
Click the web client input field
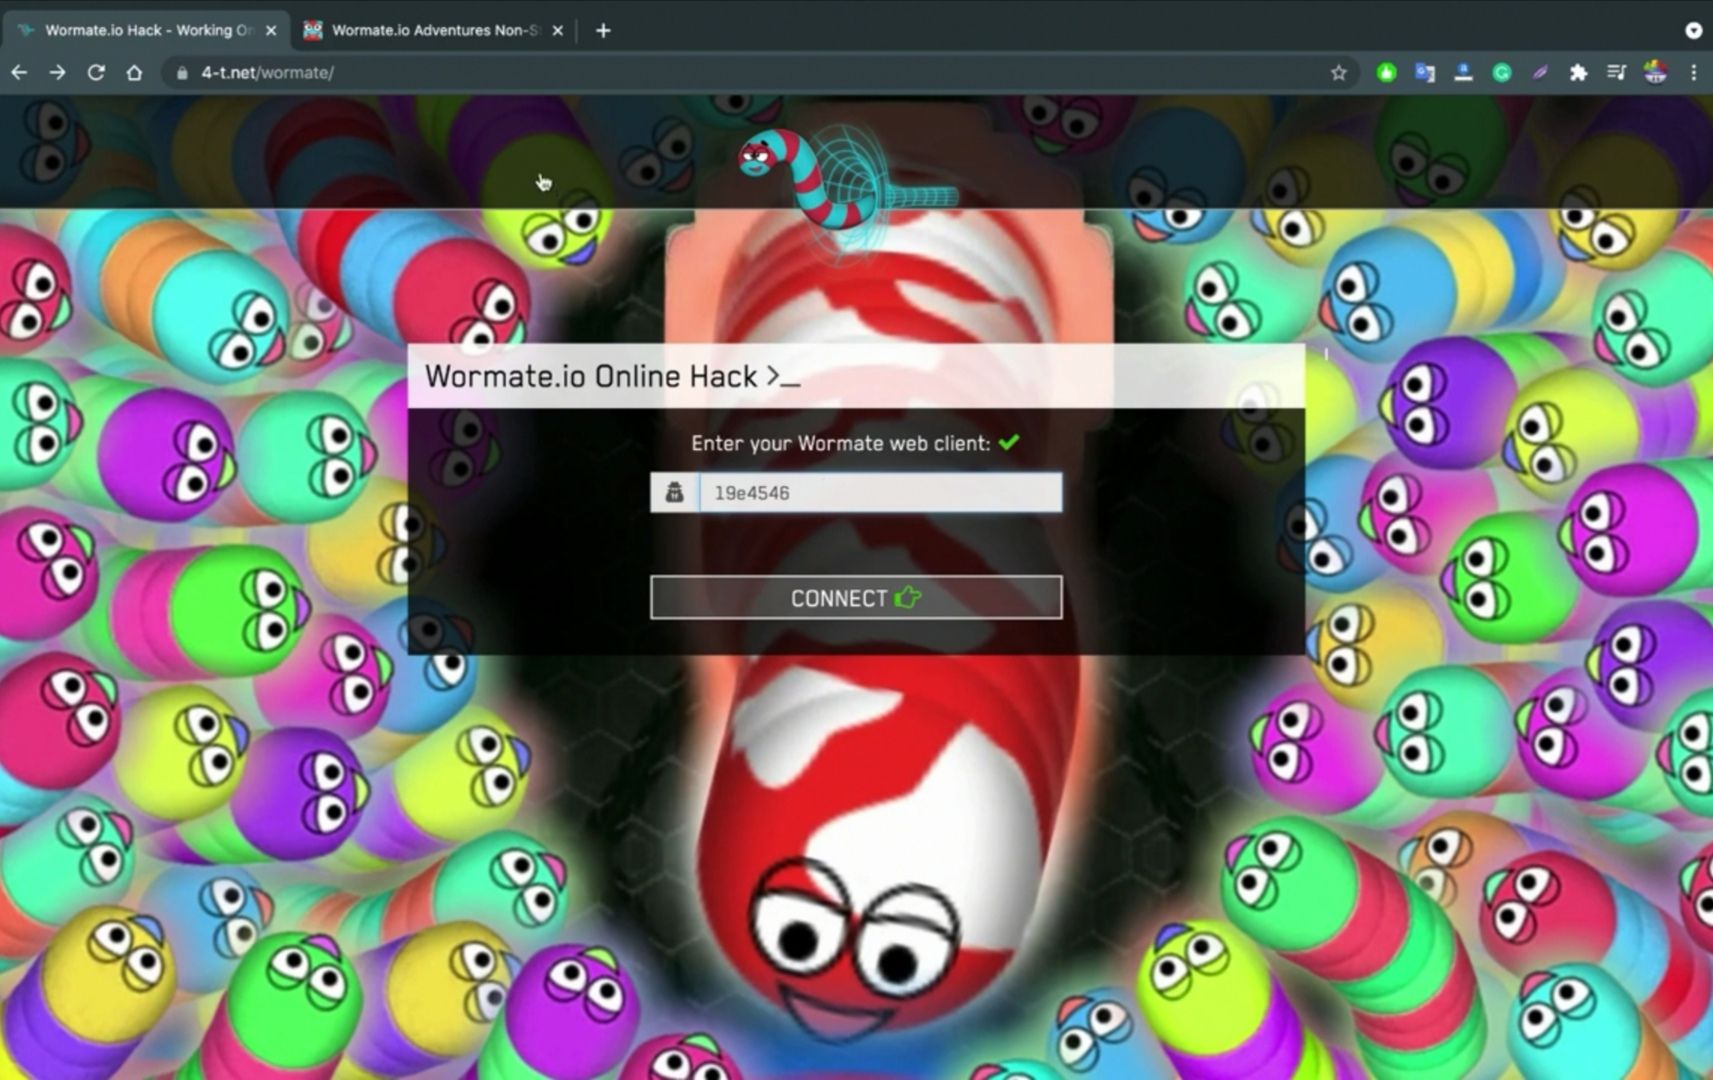(880, 493)
